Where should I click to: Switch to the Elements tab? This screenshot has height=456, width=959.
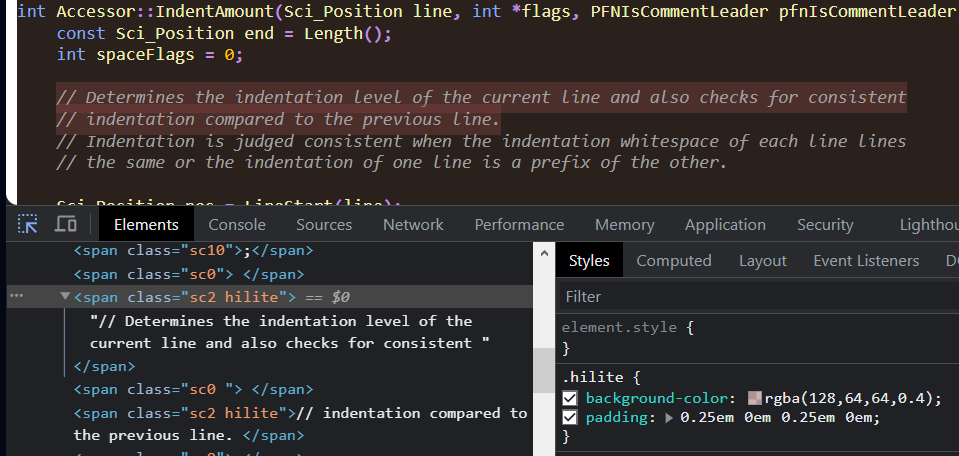tap(146, 225)
